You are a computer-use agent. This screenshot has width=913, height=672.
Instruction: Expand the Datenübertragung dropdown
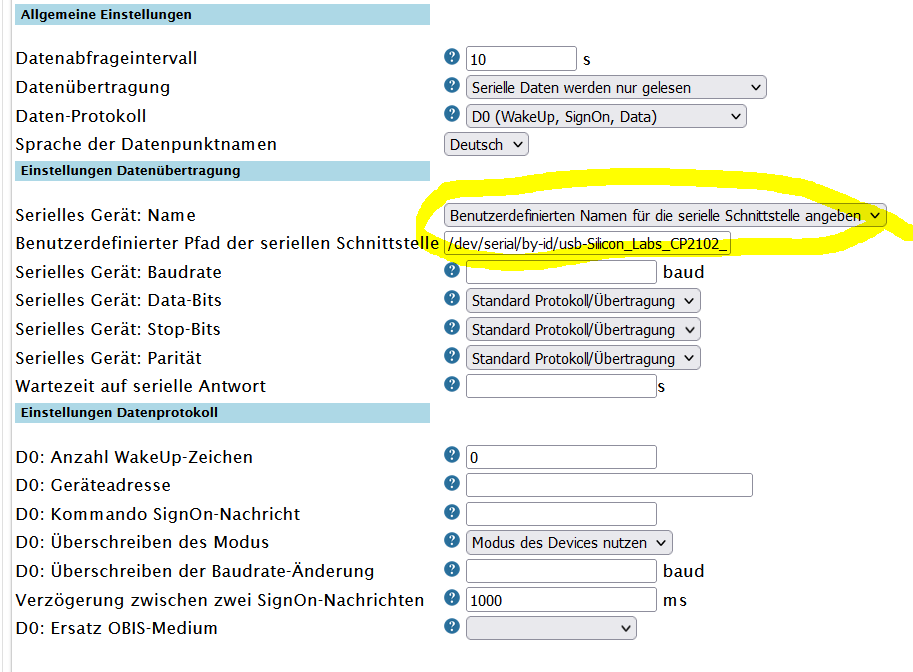click(616, 87)
